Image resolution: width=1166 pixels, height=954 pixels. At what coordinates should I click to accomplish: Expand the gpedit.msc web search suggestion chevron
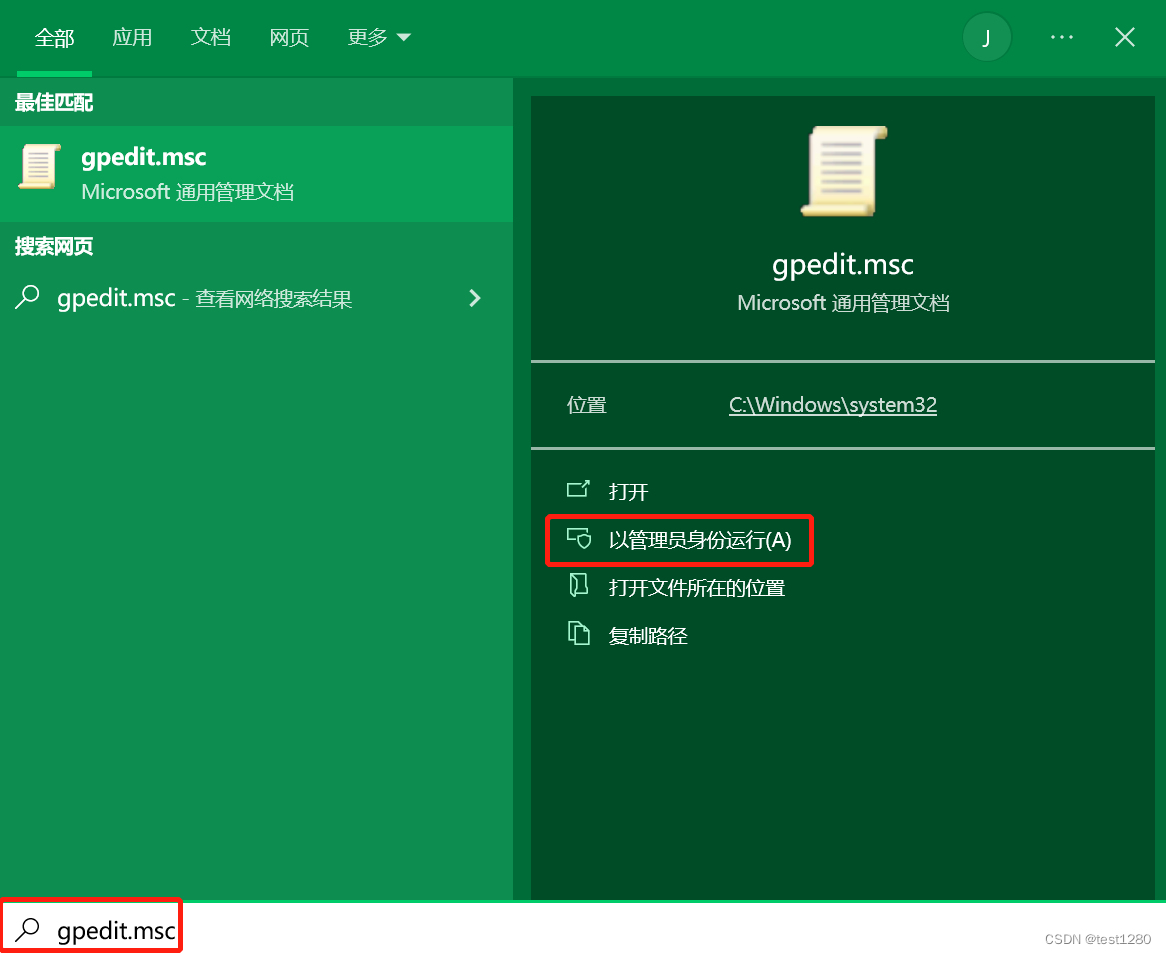(475, 297)
